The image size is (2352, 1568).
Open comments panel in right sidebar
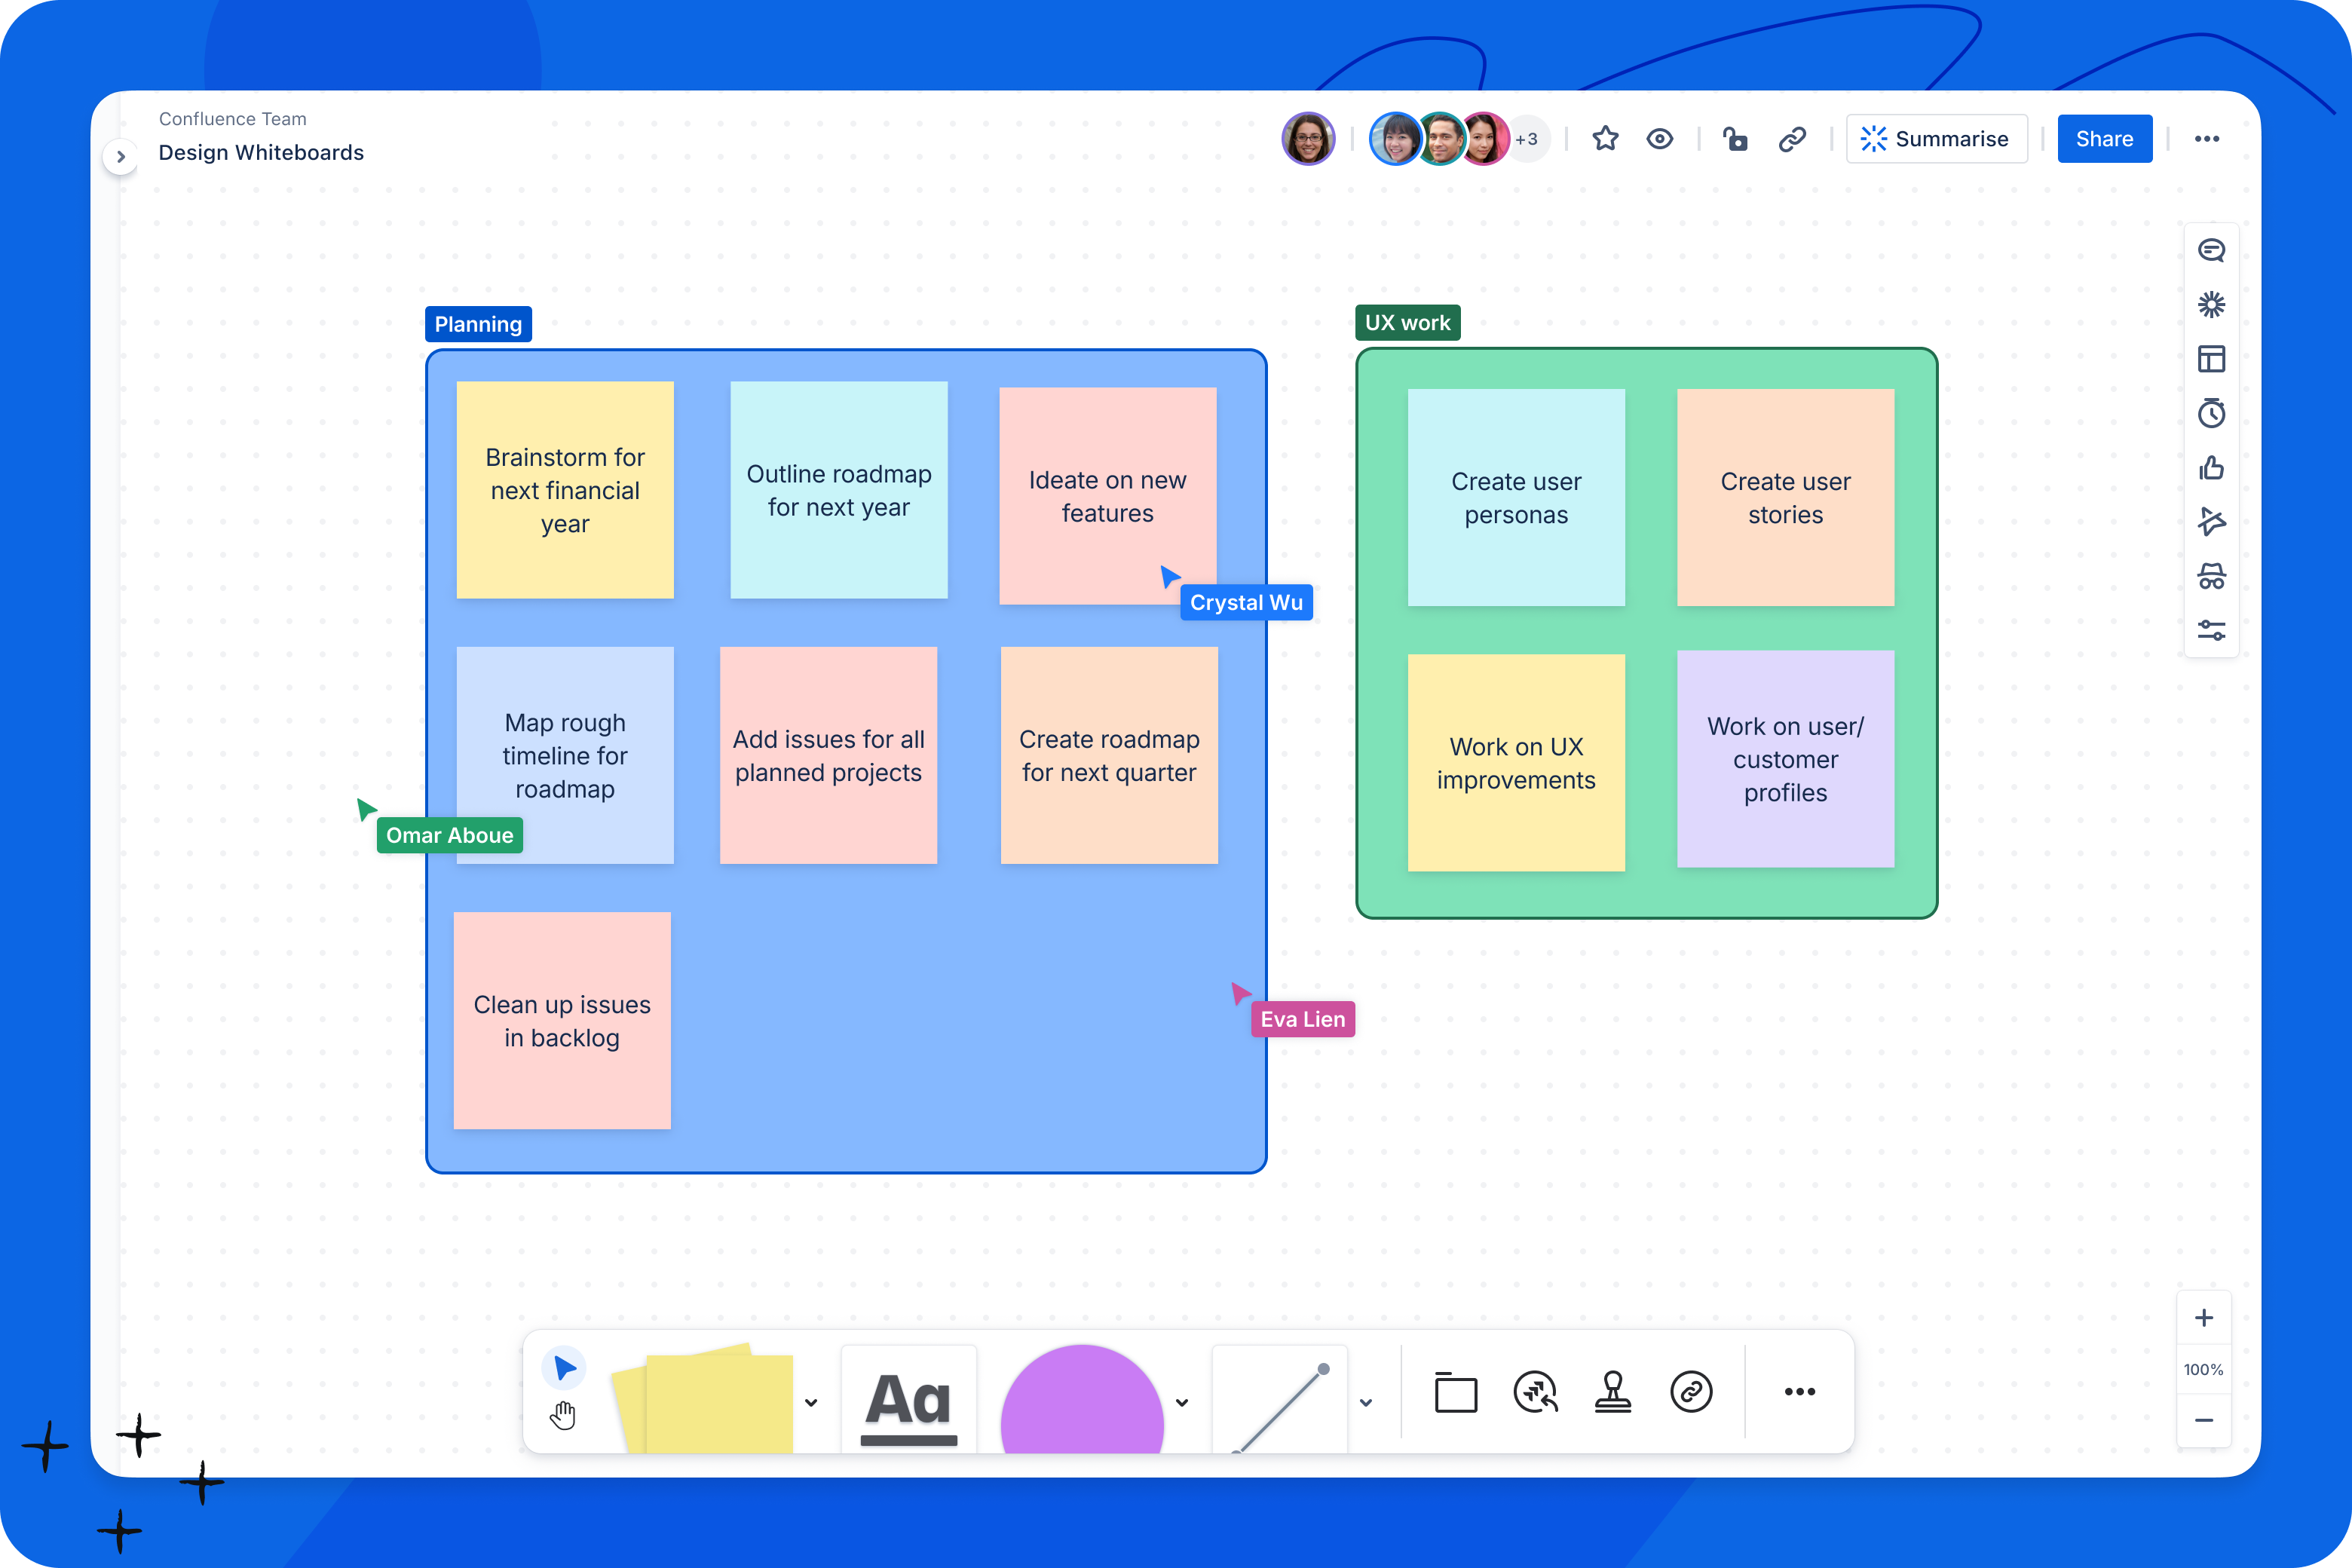(2211, 250)
